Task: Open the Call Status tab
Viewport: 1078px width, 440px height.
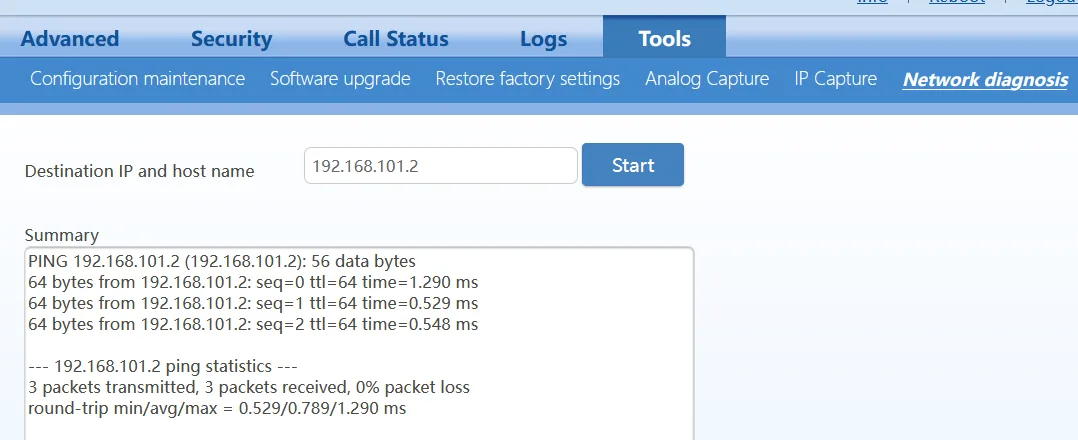Action: (396, 38)
